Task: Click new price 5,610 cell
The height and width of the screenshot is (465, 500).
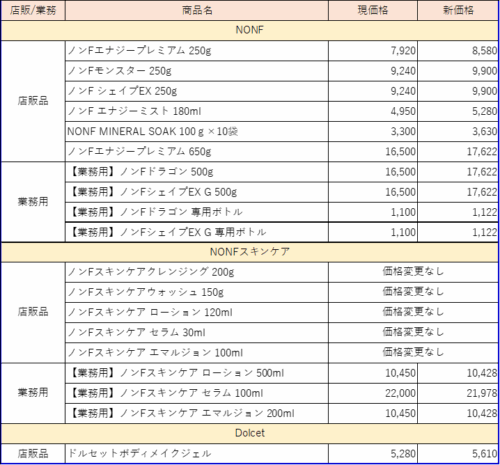Action: tap(458, 454)
